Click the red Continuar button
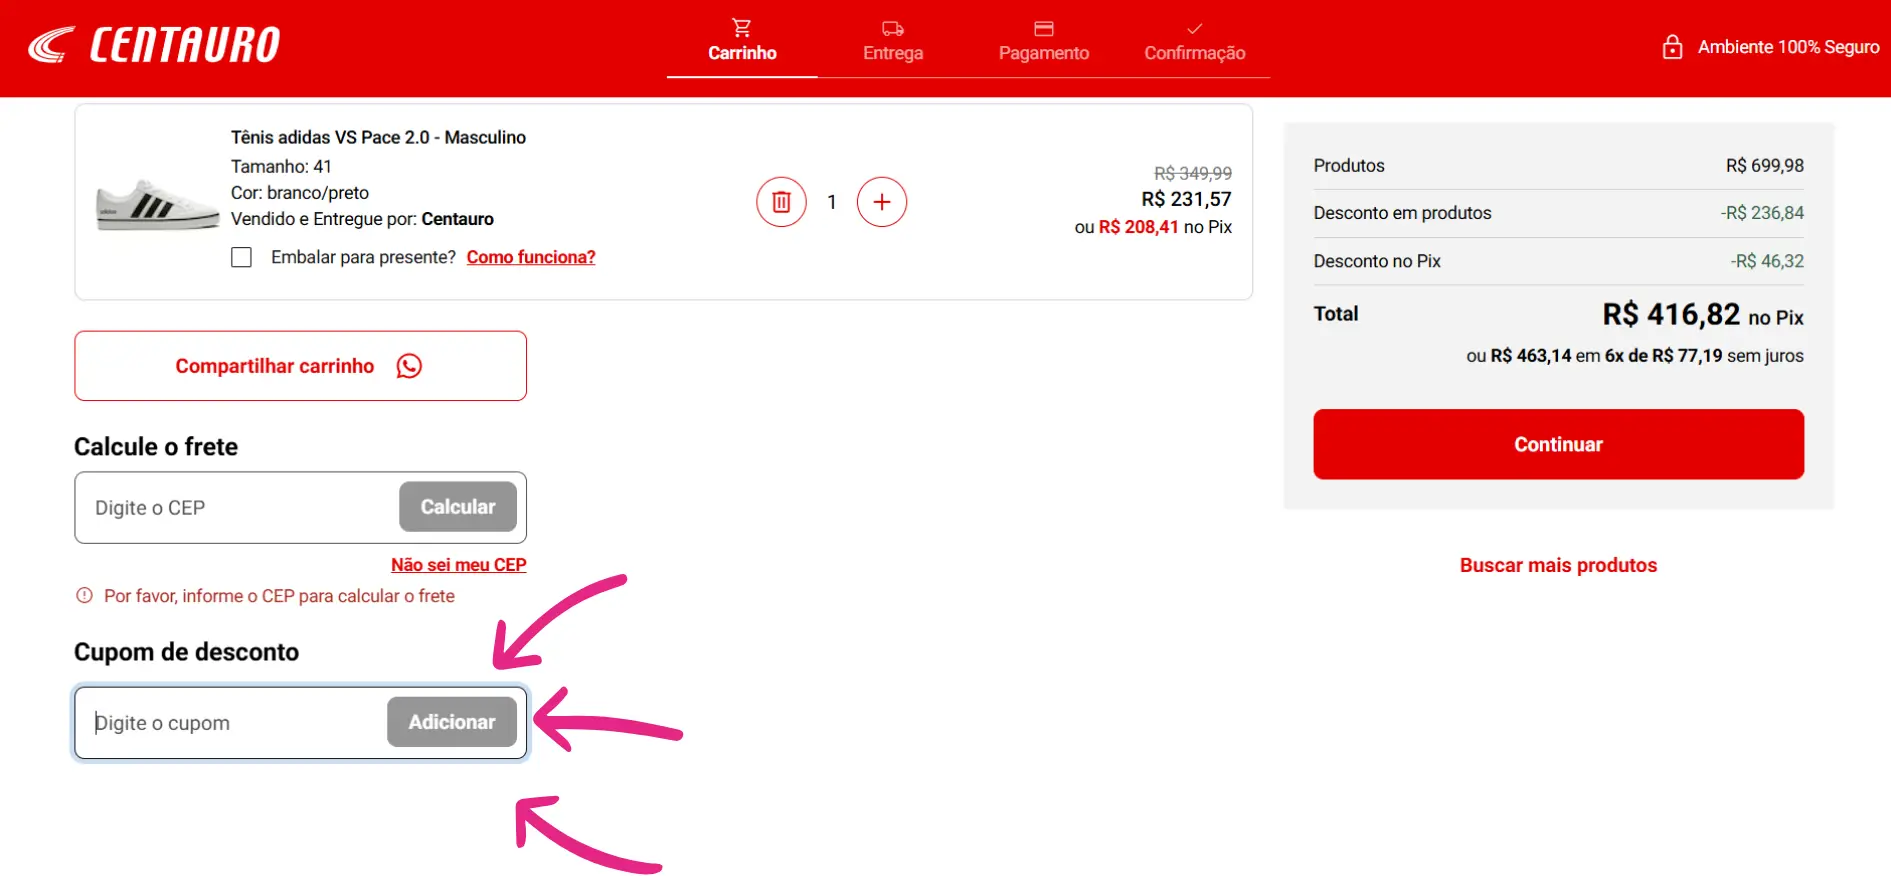 click(x=1558, y=444)
